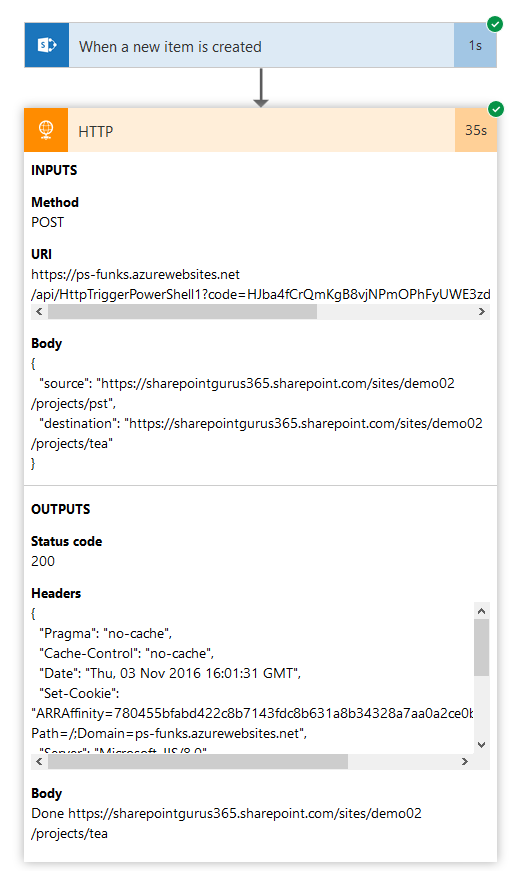Screen dimensions: 509x871
Task: Collapse the HTTP action header
Action: pyautogui.click(x=261, y=130)
